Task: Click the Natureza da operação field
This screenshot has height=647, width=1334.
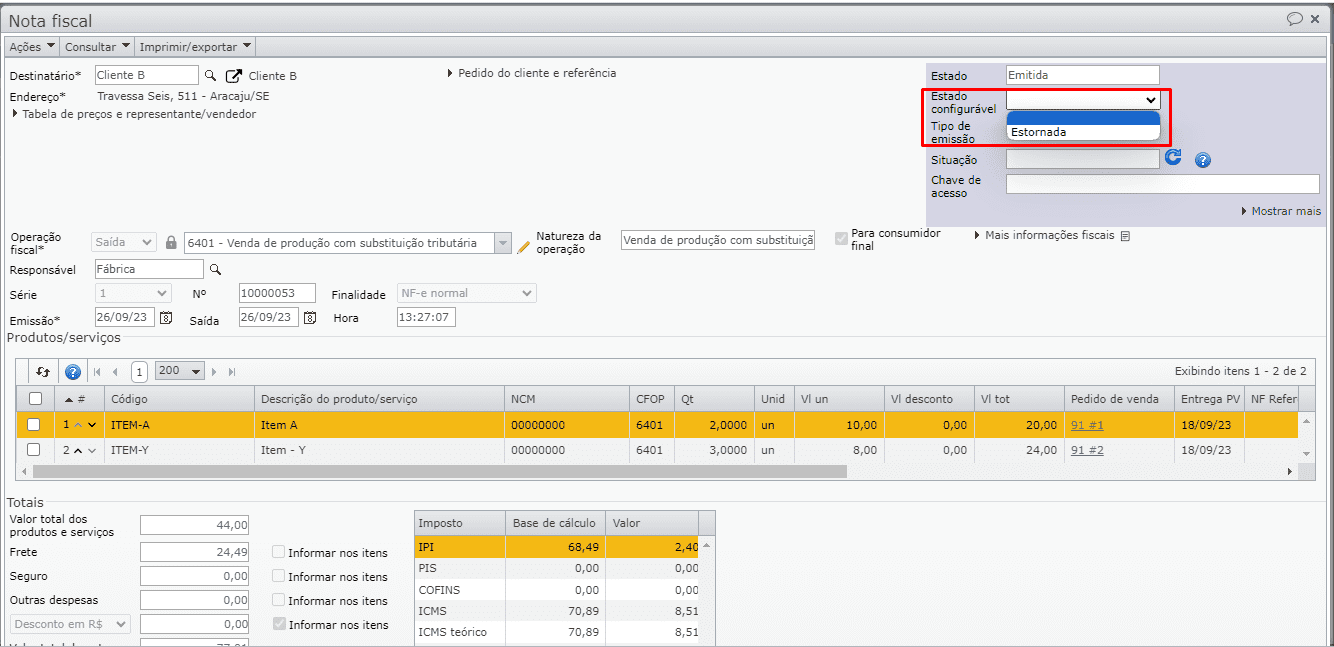Action: (718, 240)
